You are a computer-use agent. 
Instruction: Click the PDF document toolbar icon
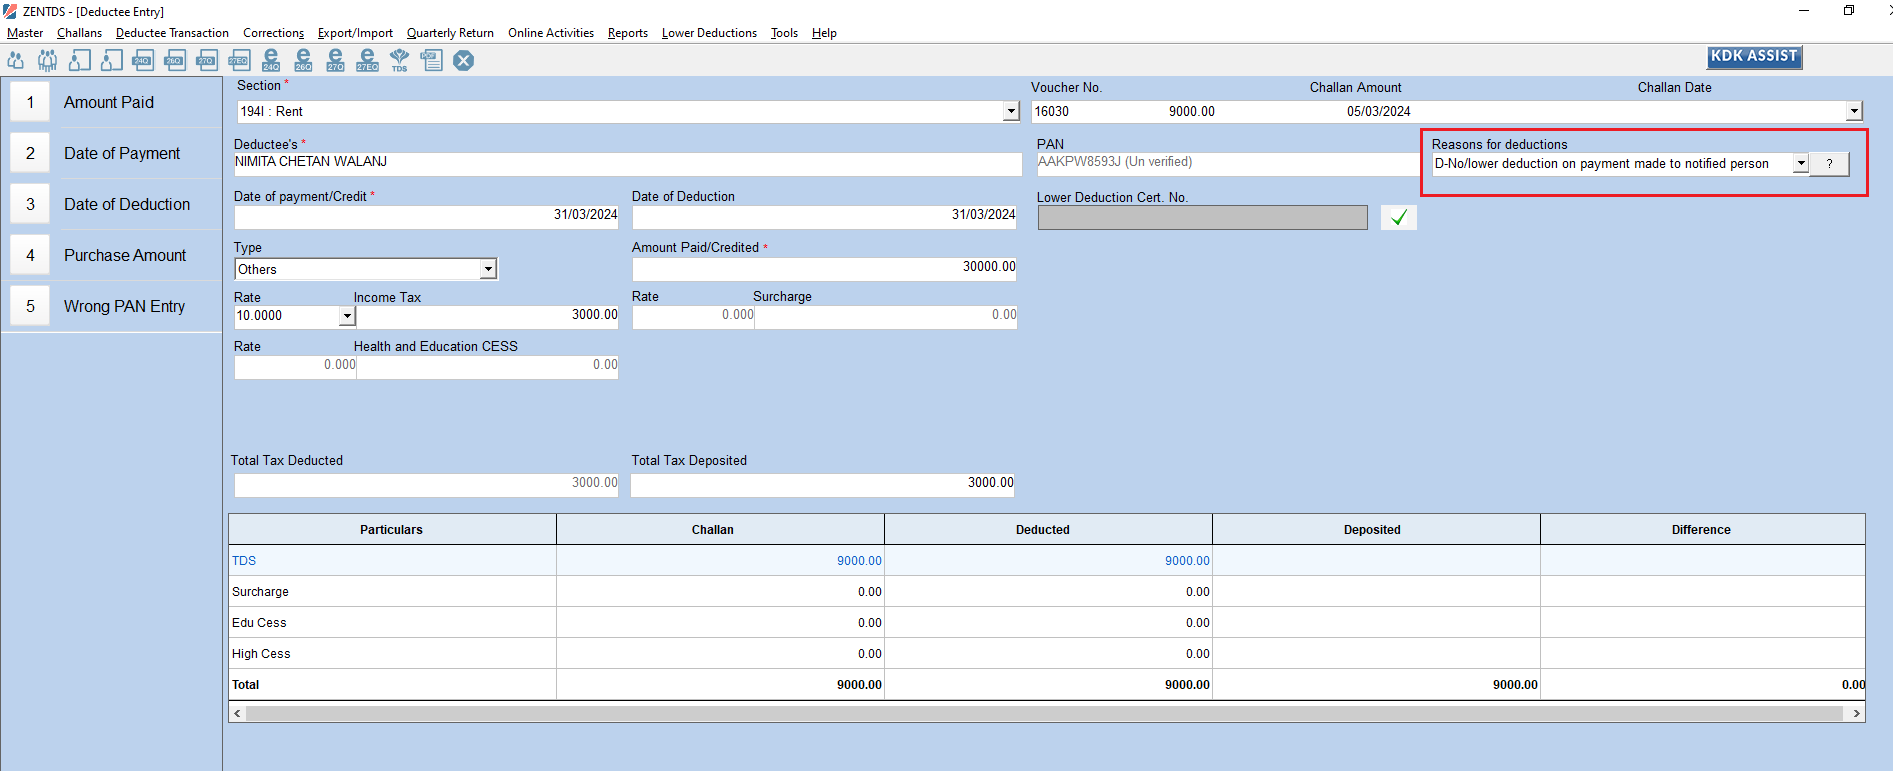[432, 60]
